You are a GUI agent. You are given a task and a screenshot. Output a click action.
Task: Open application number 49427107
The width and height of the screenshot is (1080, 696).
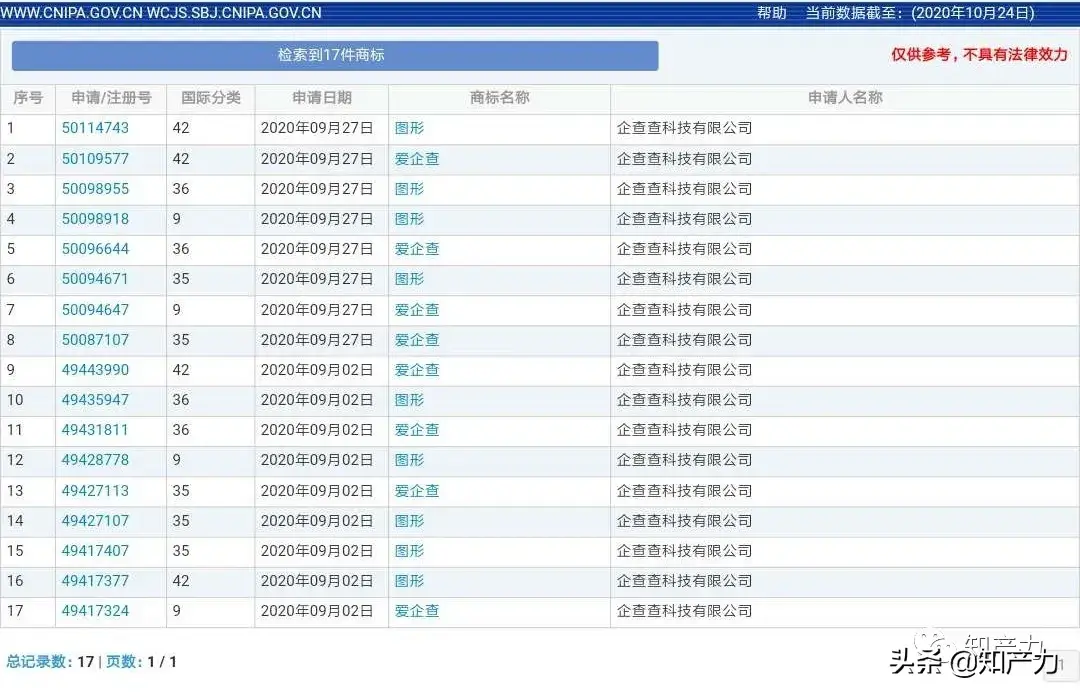95,521
